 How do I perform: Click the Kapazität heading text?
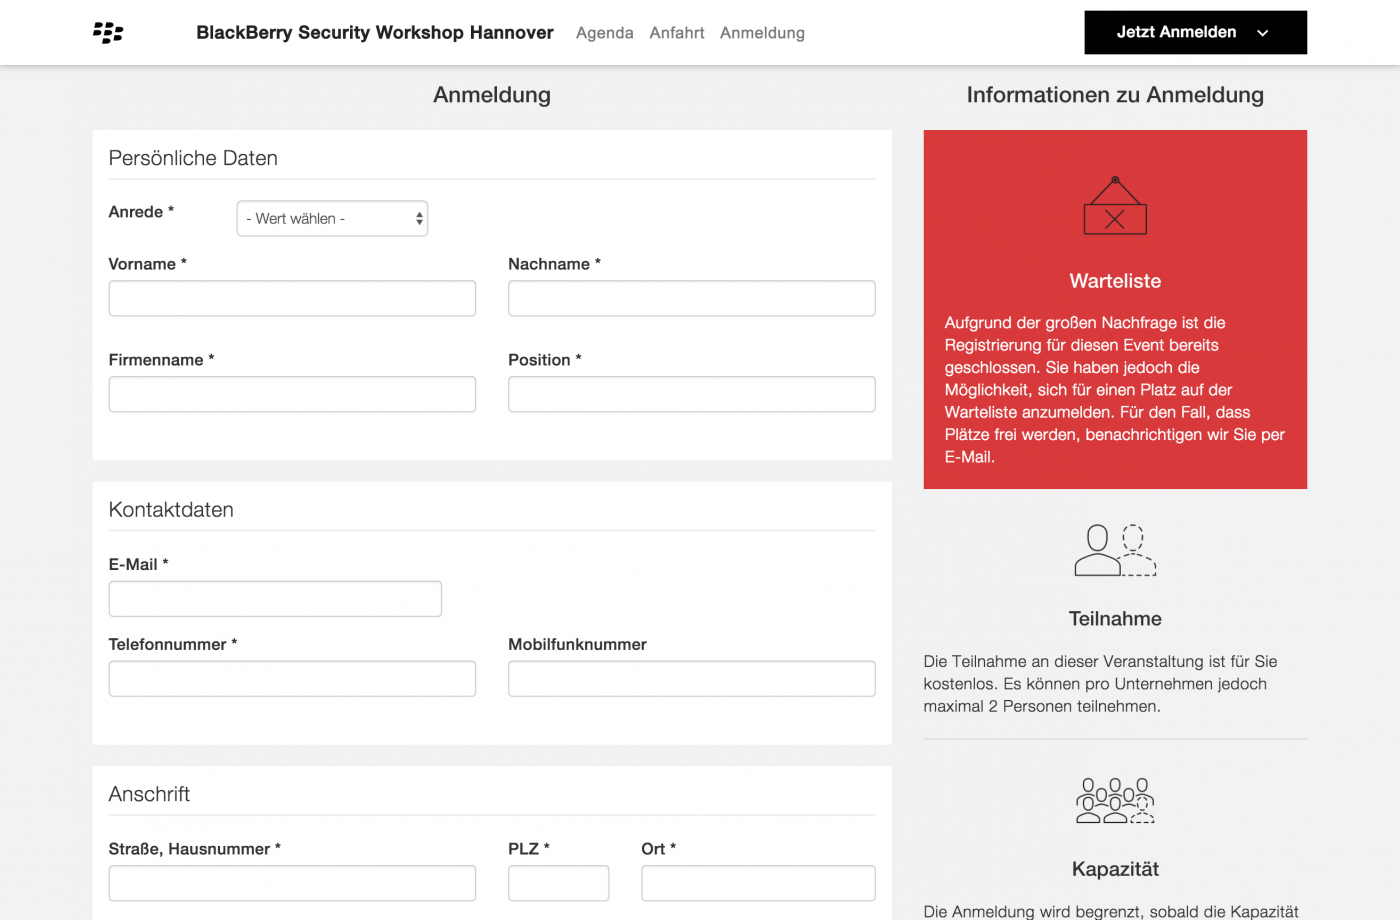1115,869
